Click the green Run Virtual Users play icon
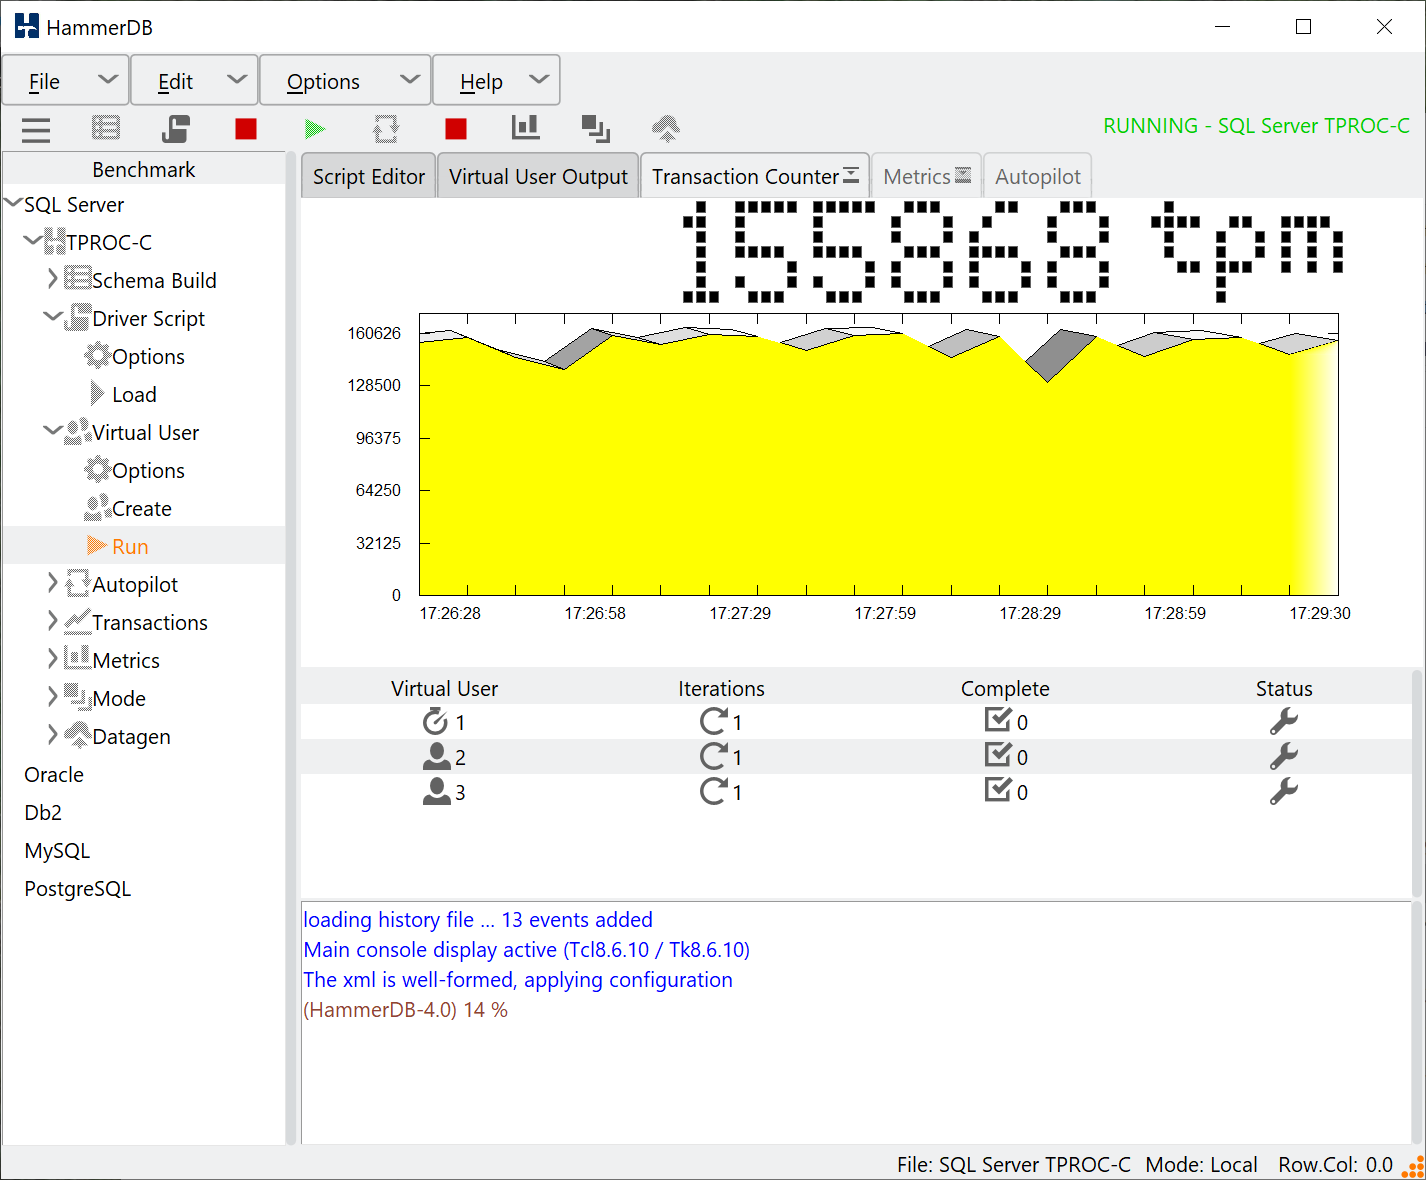 click(x=315, y=129)
